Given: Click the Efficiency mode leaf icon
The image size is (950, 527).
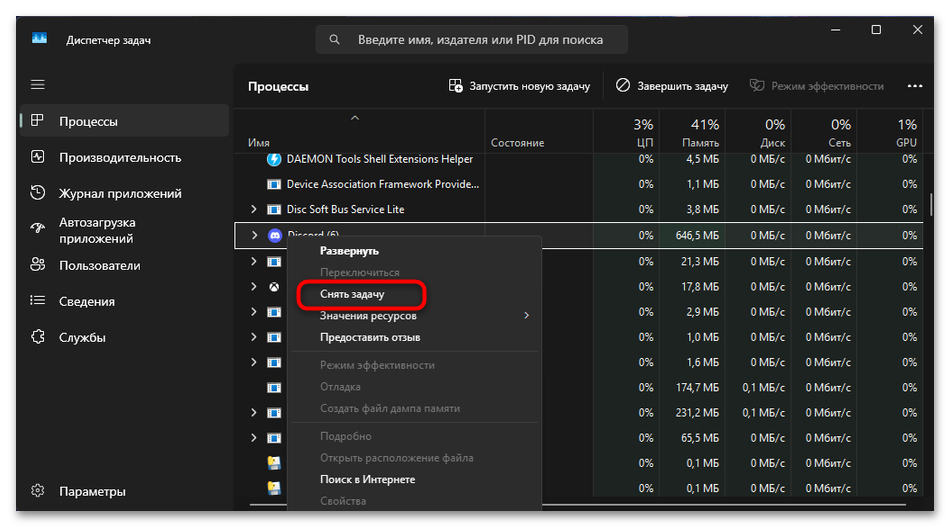Looking at the screenshot, I should point(757,85).
